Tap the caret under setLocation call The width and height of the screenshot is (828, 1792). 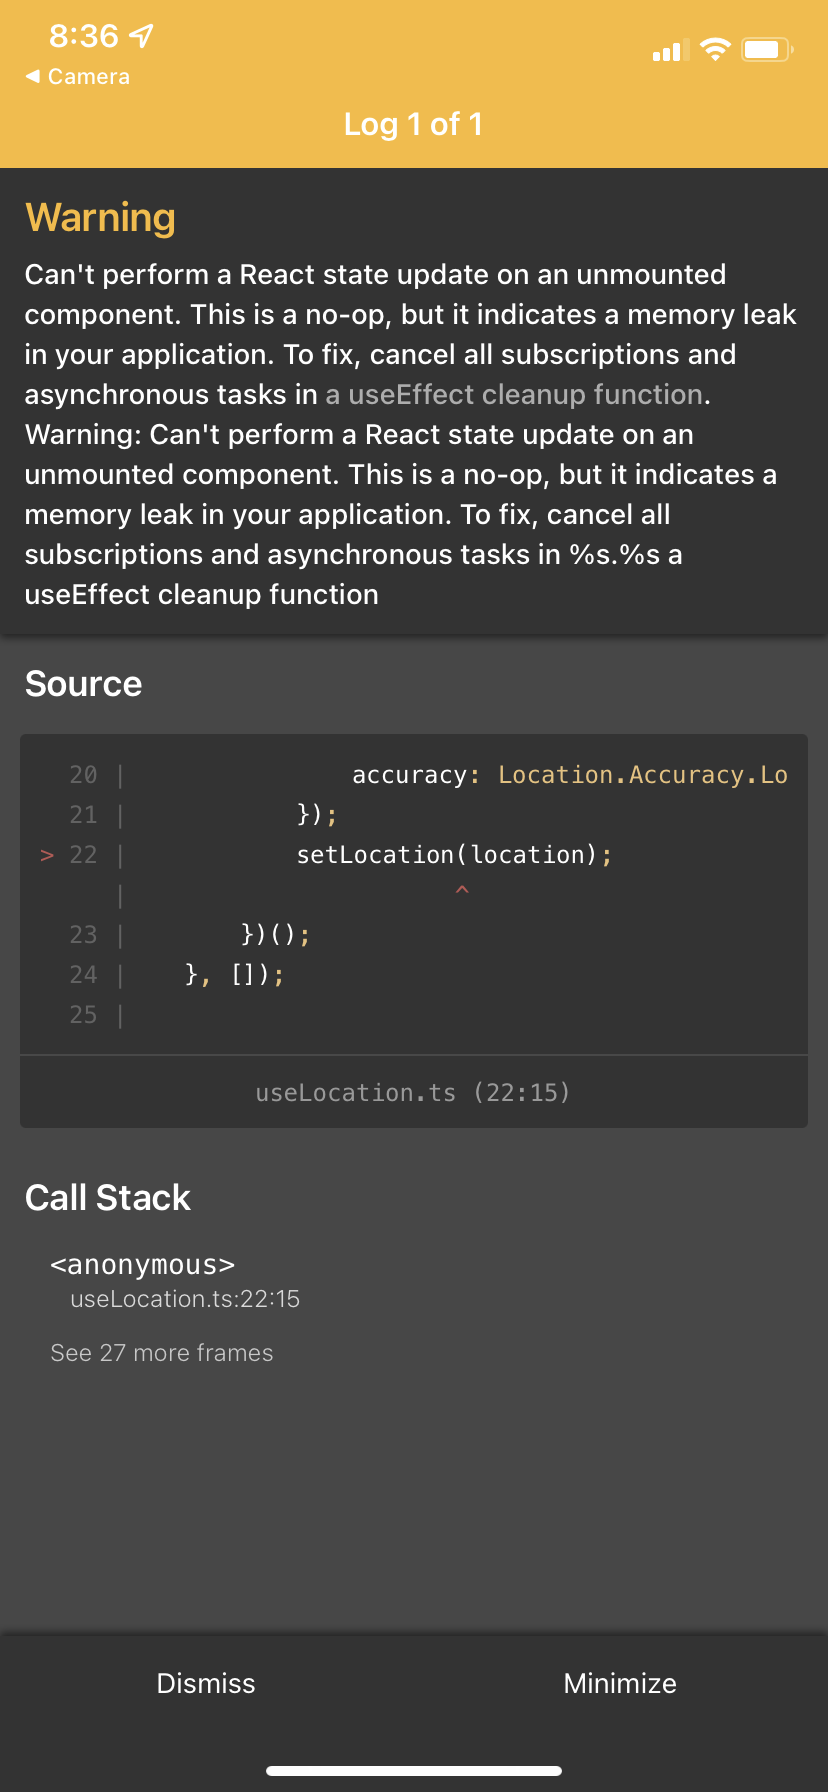click(x=462, y=888)
